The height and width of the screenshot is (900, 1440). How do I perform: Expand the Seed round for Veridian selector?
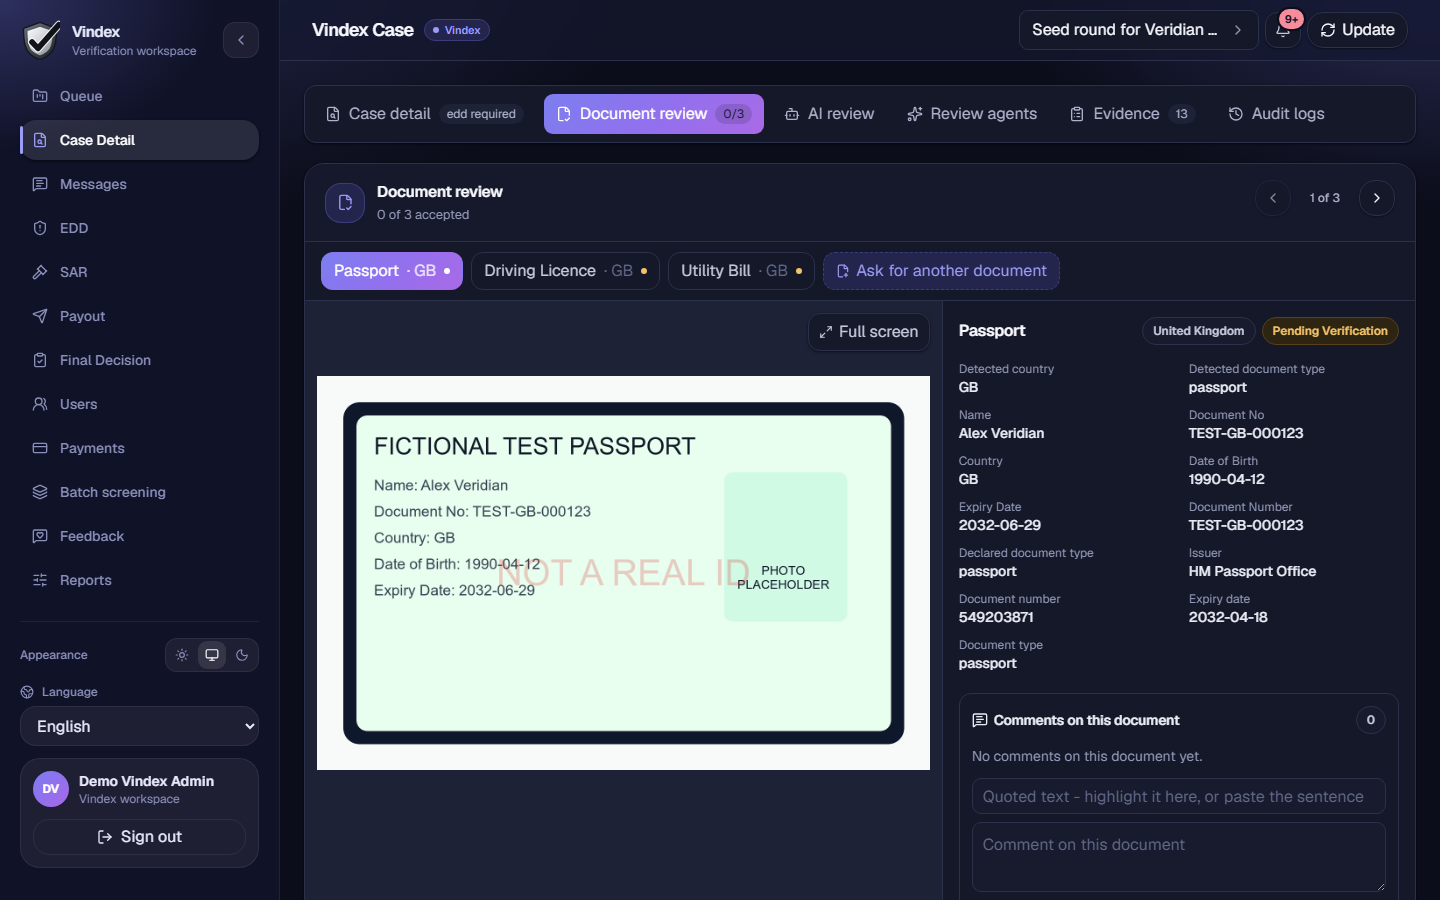point(1138,30)
